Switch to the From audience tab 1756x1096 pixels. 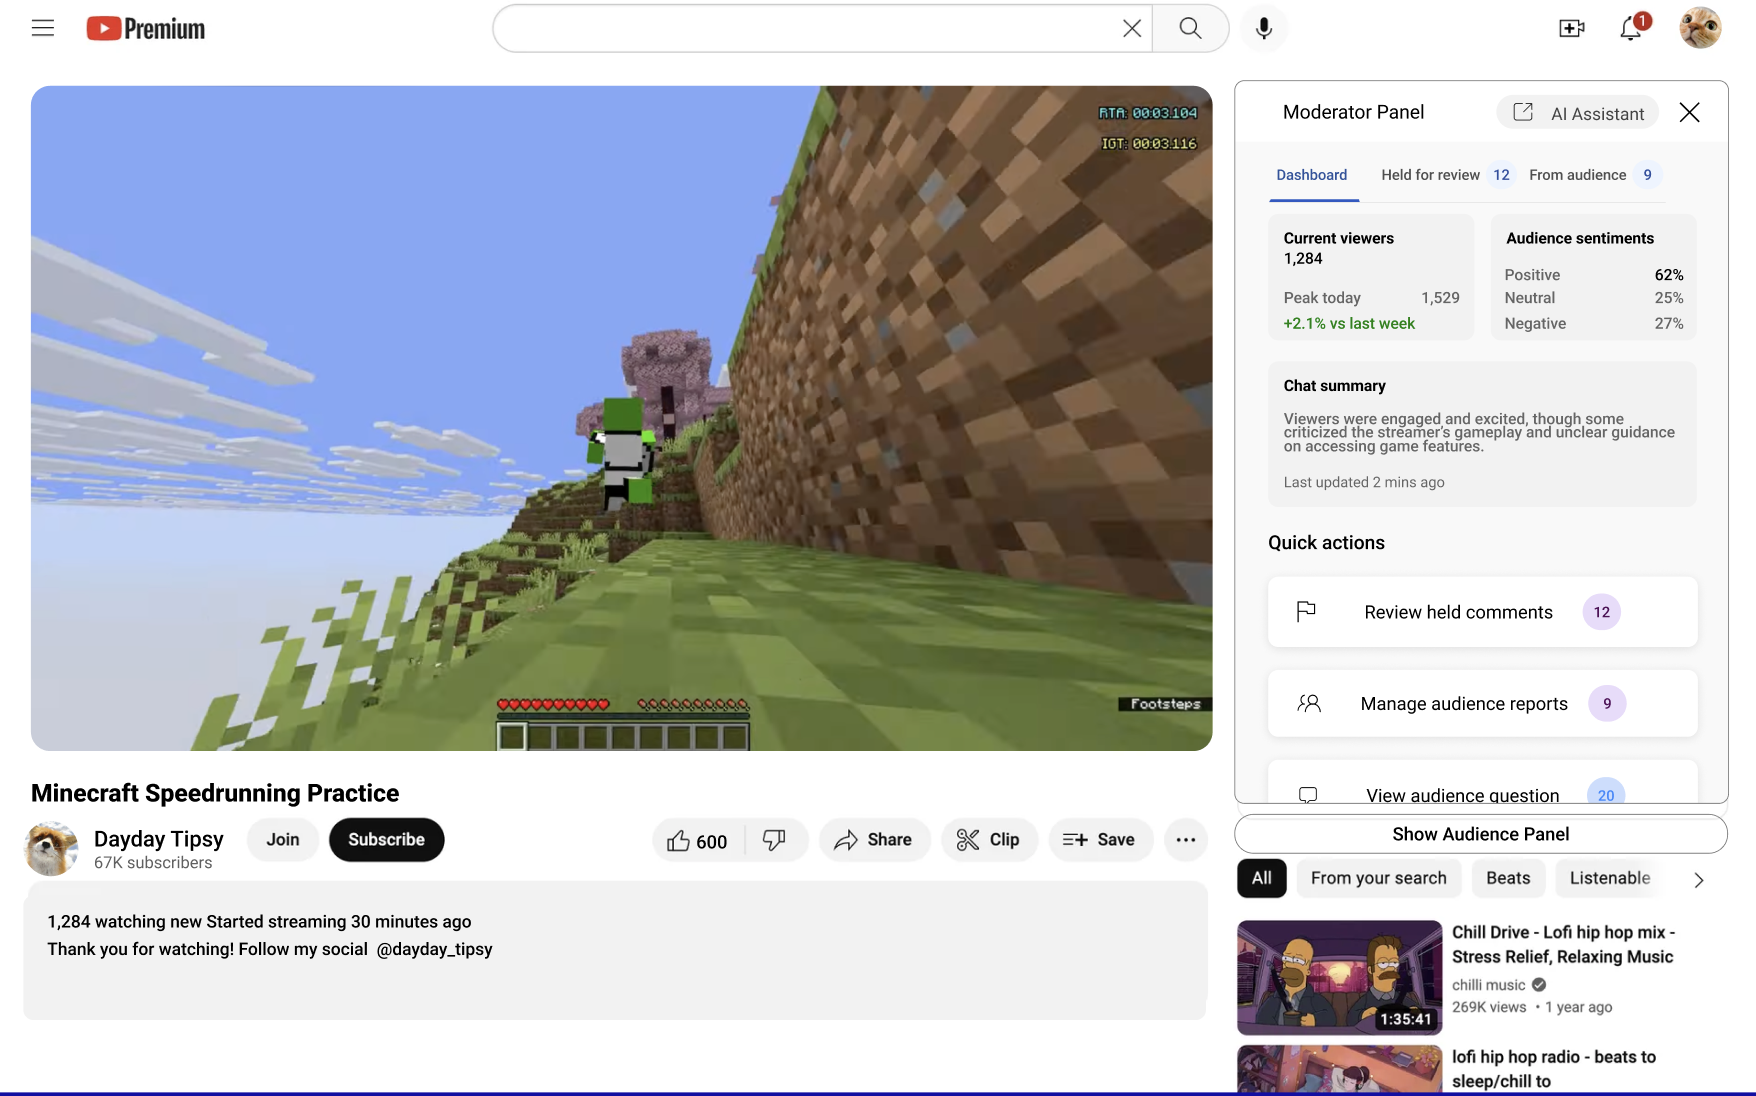coord(1577,175)
